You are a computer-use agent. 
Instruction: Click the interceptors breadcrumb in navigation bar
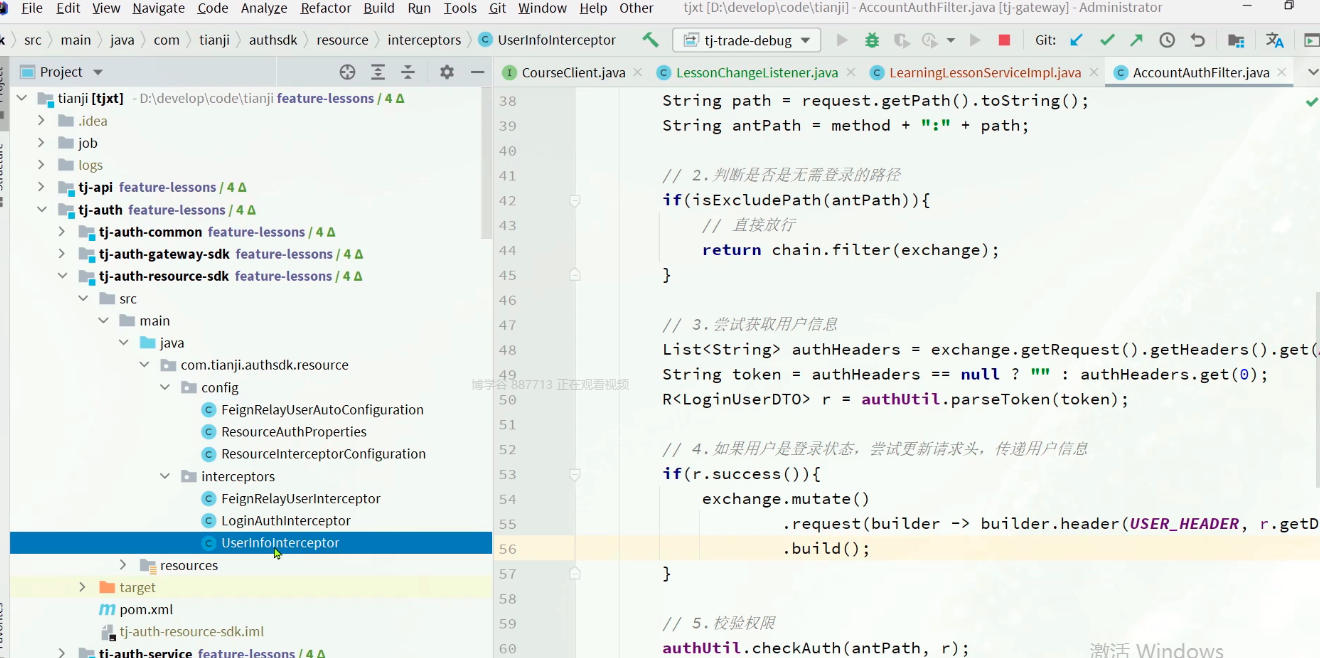click(x=424, y=40)
